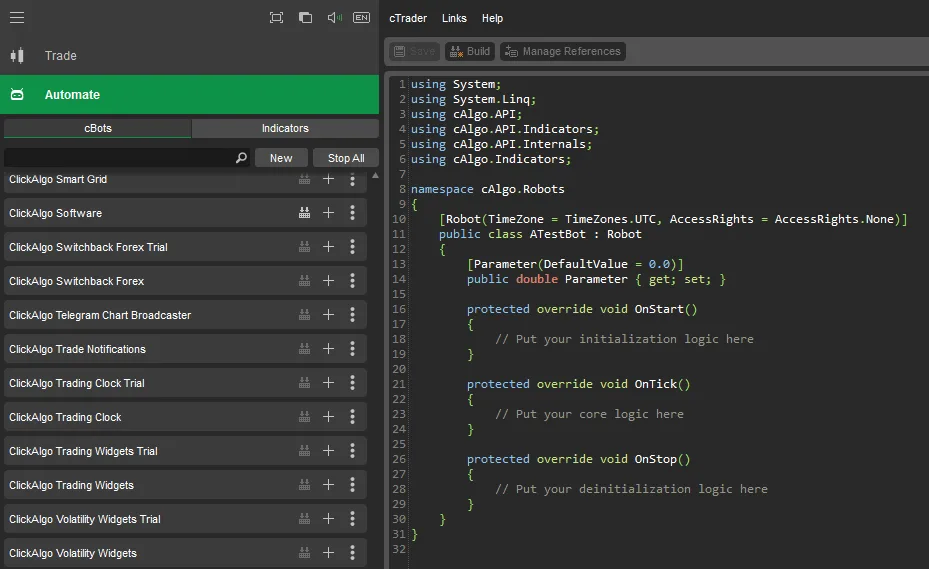Open the Help menu
The height and width of the screenshot is (569, 929).
click(492, 18)
